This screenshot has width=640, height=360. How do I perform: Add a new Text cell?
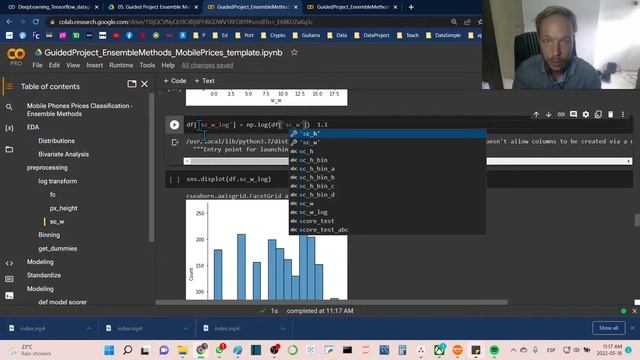pos(204,81)
